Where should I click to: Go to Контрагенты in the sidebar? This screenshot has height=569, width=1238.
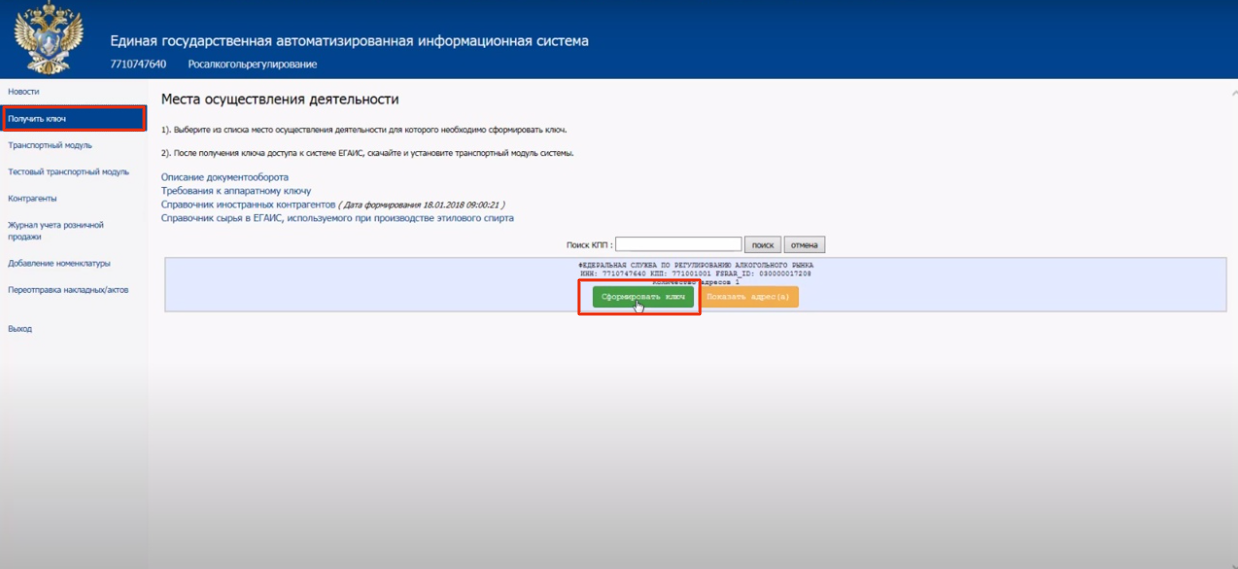coord(32,198)
